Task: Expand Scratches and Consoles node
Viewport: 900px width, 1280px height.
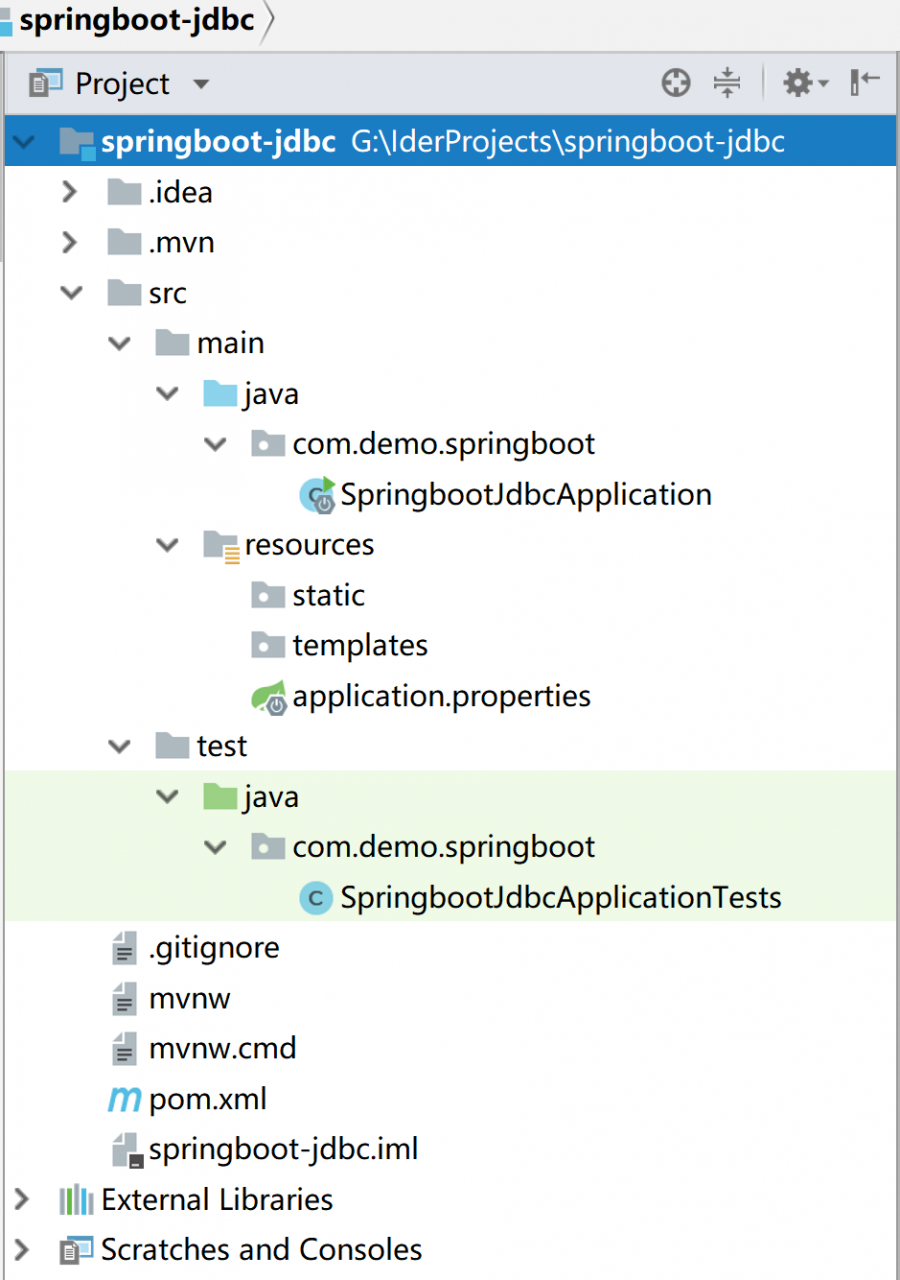Action: [x=21, y=1250]
